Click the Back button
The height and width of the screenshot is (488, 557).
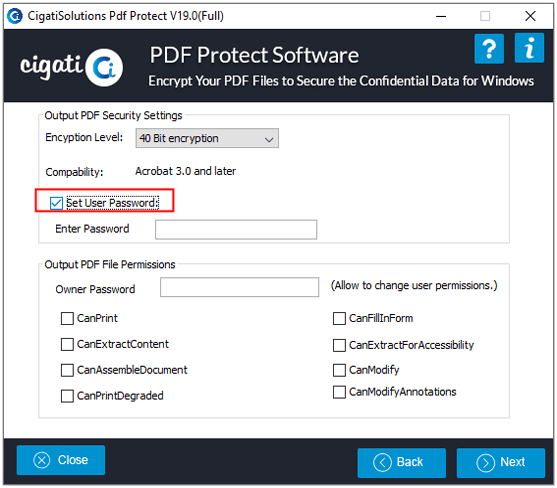[401, 463]
